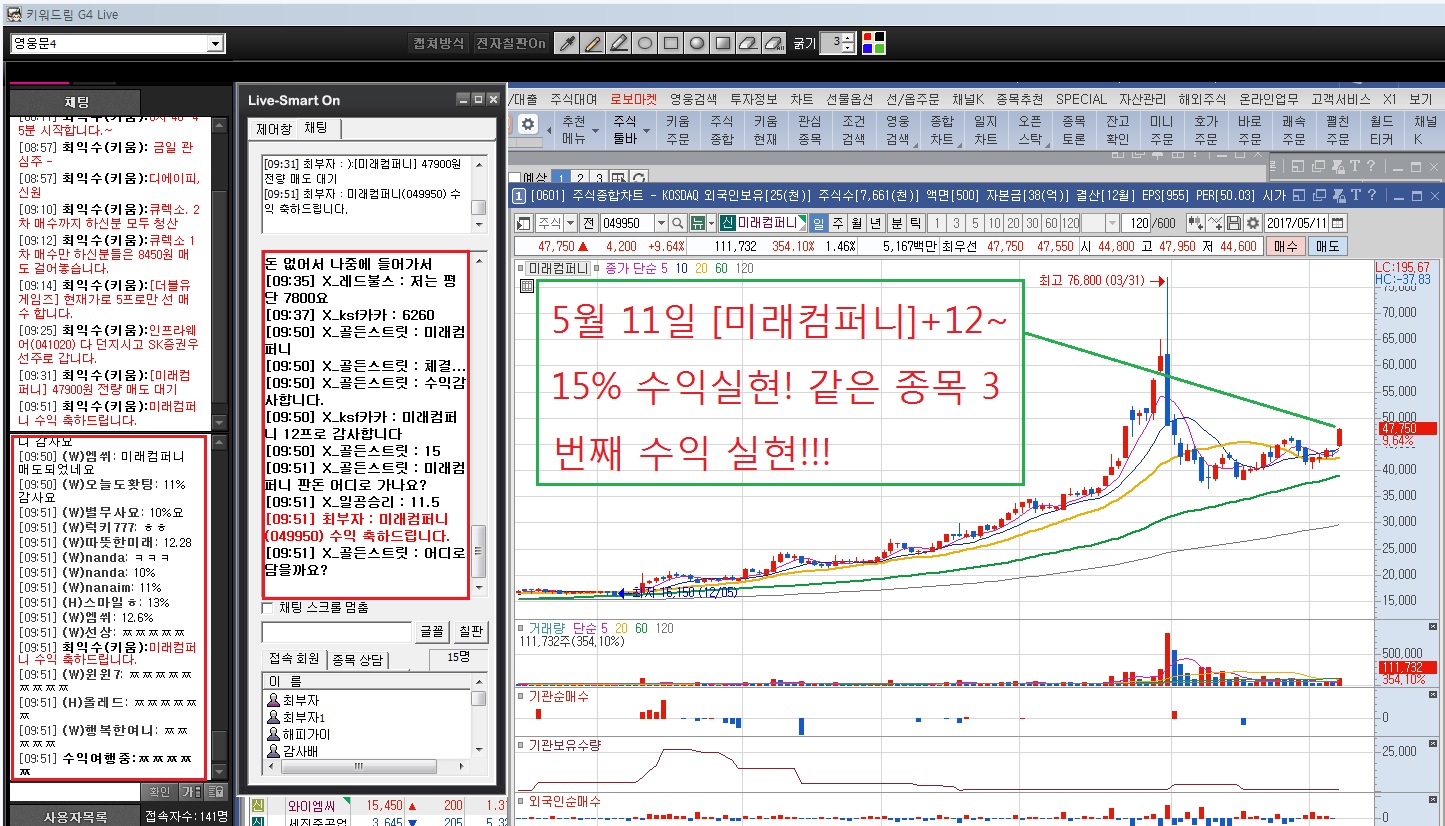Select 일 daily chart period
Viewport: 1445px width, 826px height.
(x=818, y=223)
